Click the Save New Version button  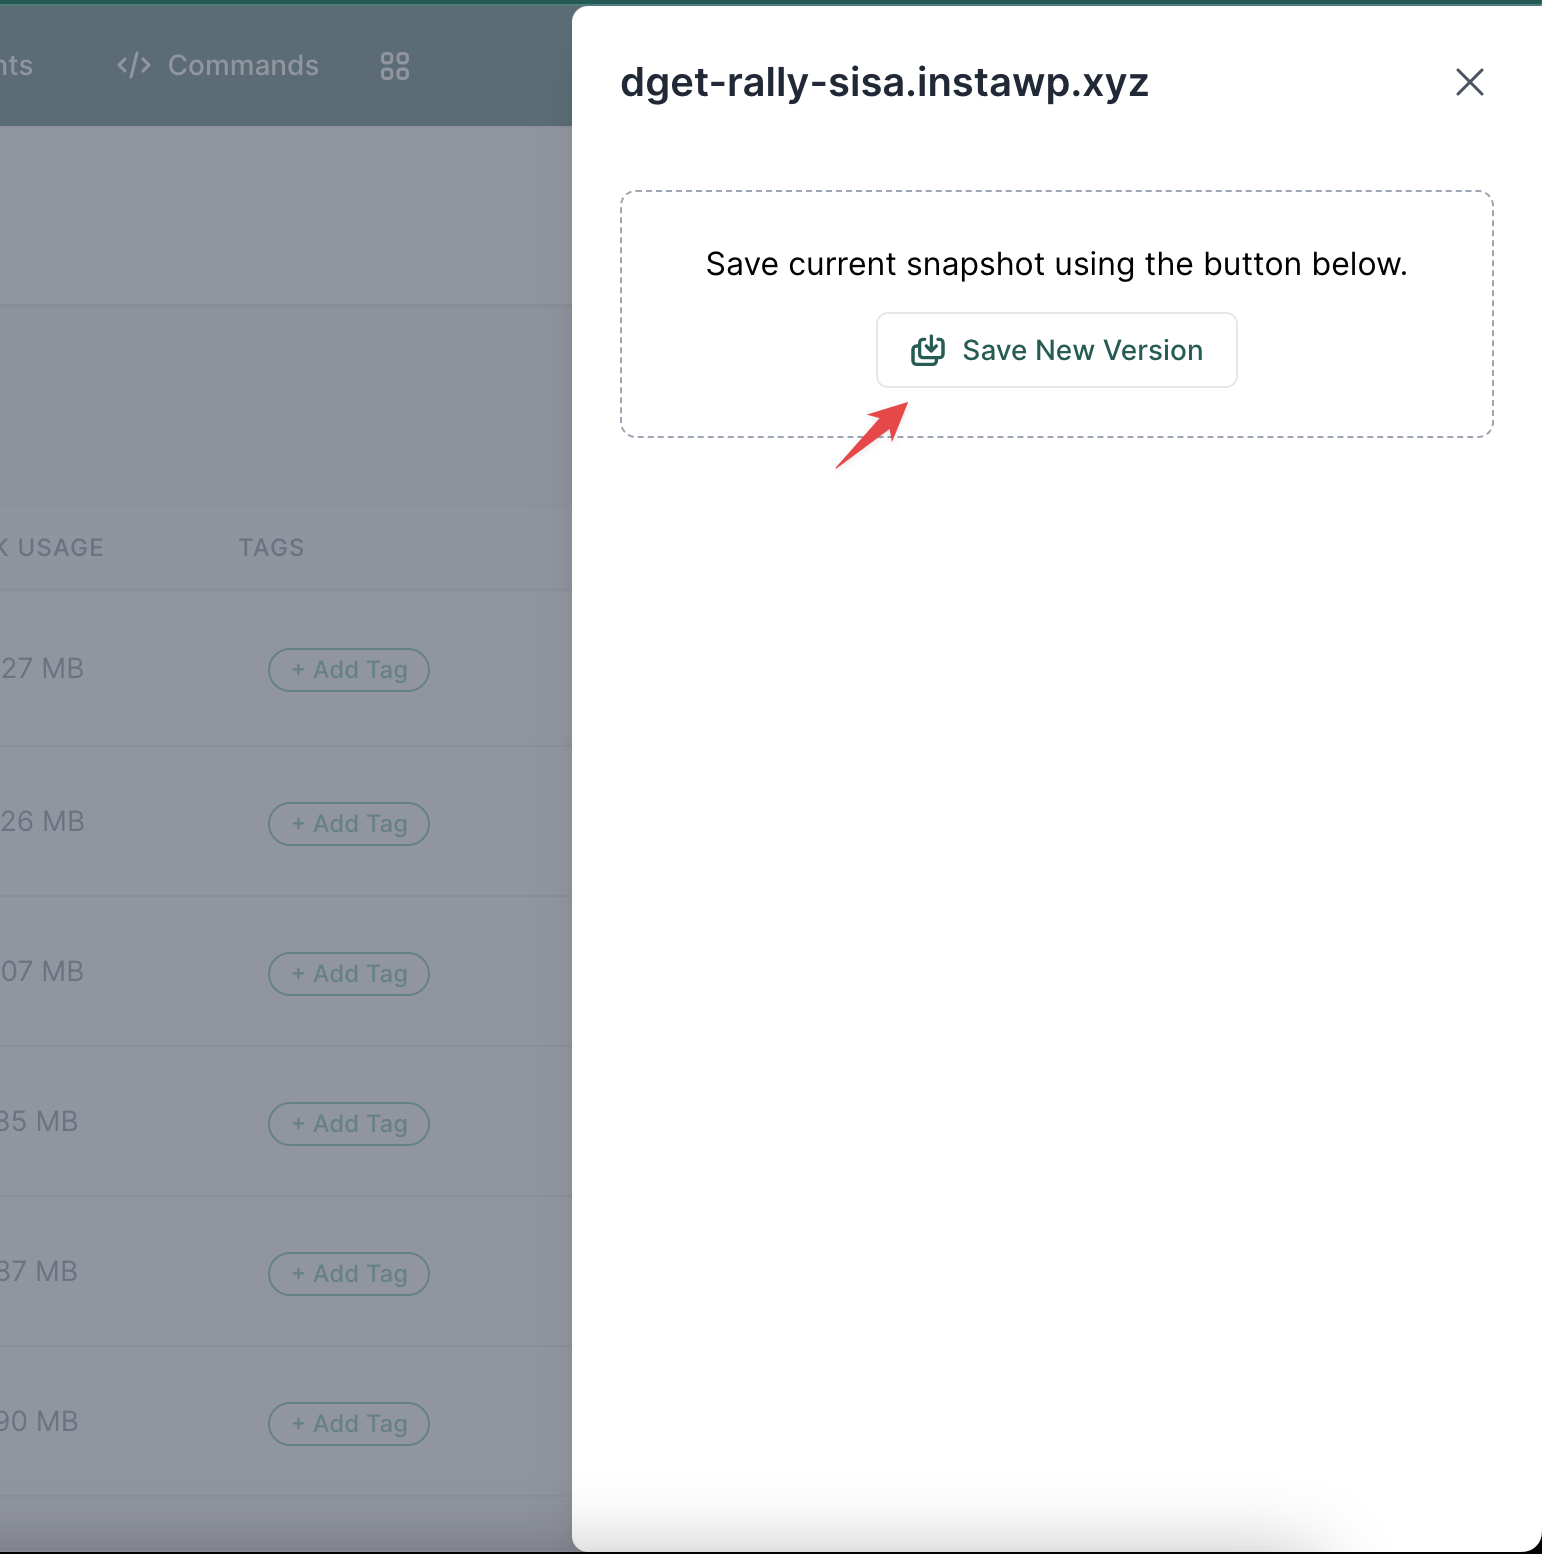point(1056,350)
